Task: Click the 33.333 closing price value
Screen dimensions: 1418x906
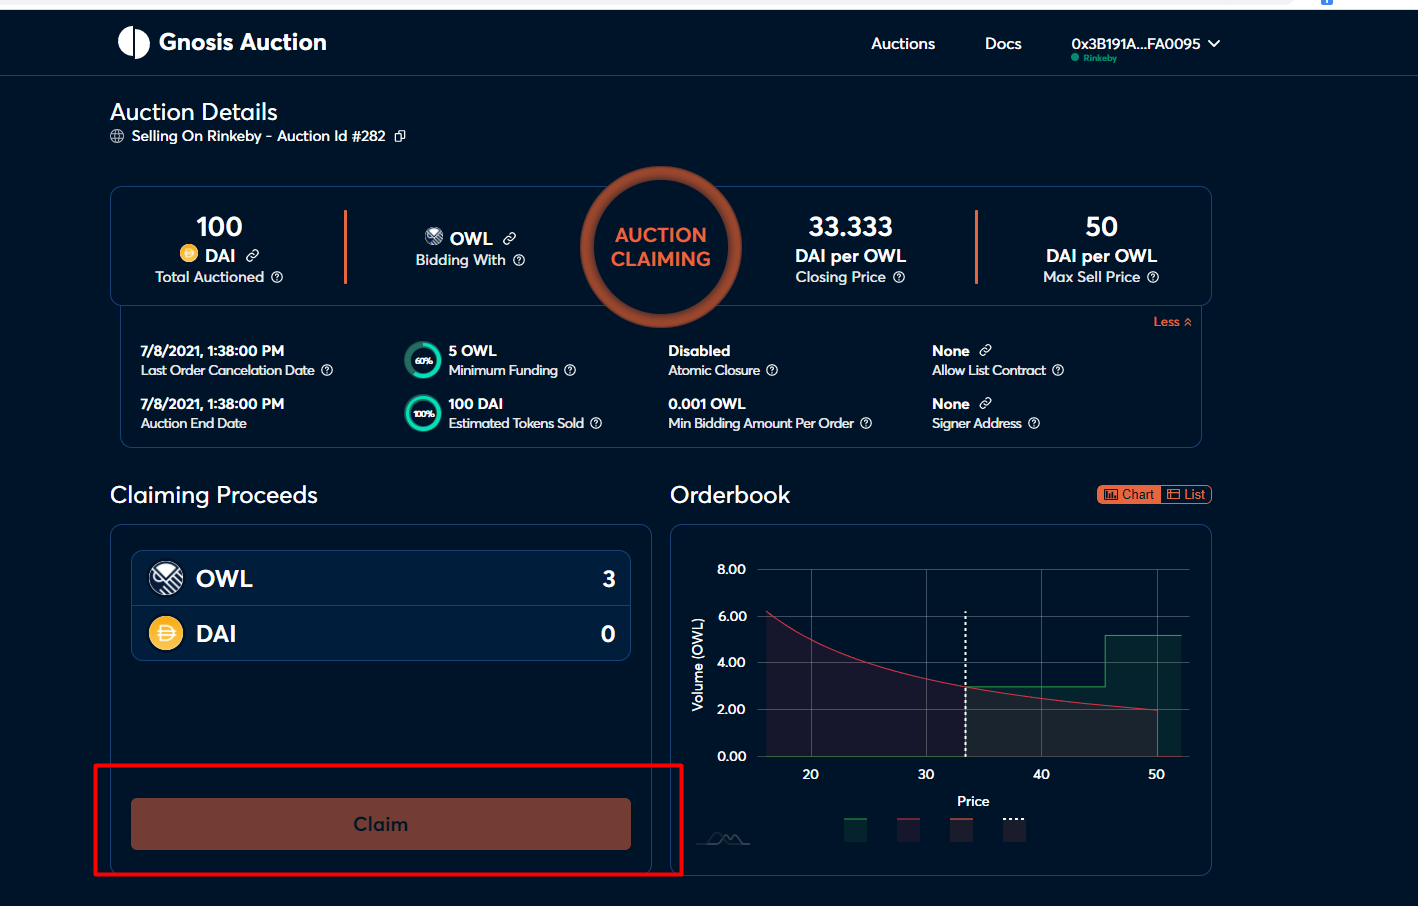Action: 851,227
